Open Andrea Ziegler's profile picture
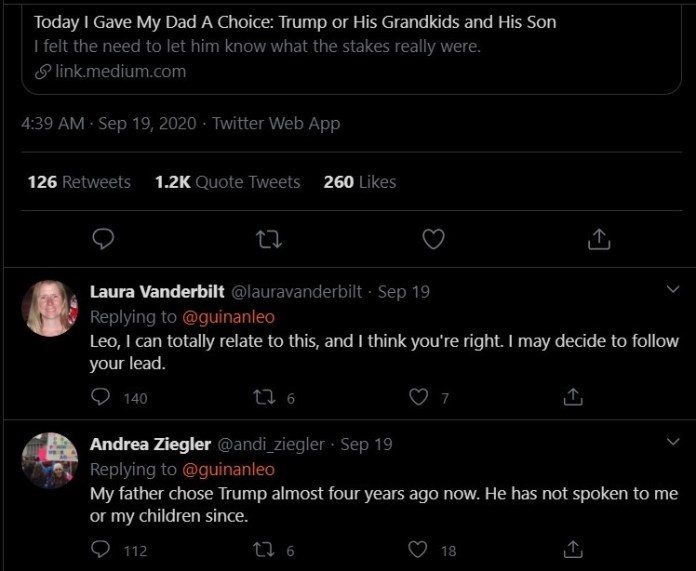The height and width of the screenshot is (571, 696). (50, 461)
